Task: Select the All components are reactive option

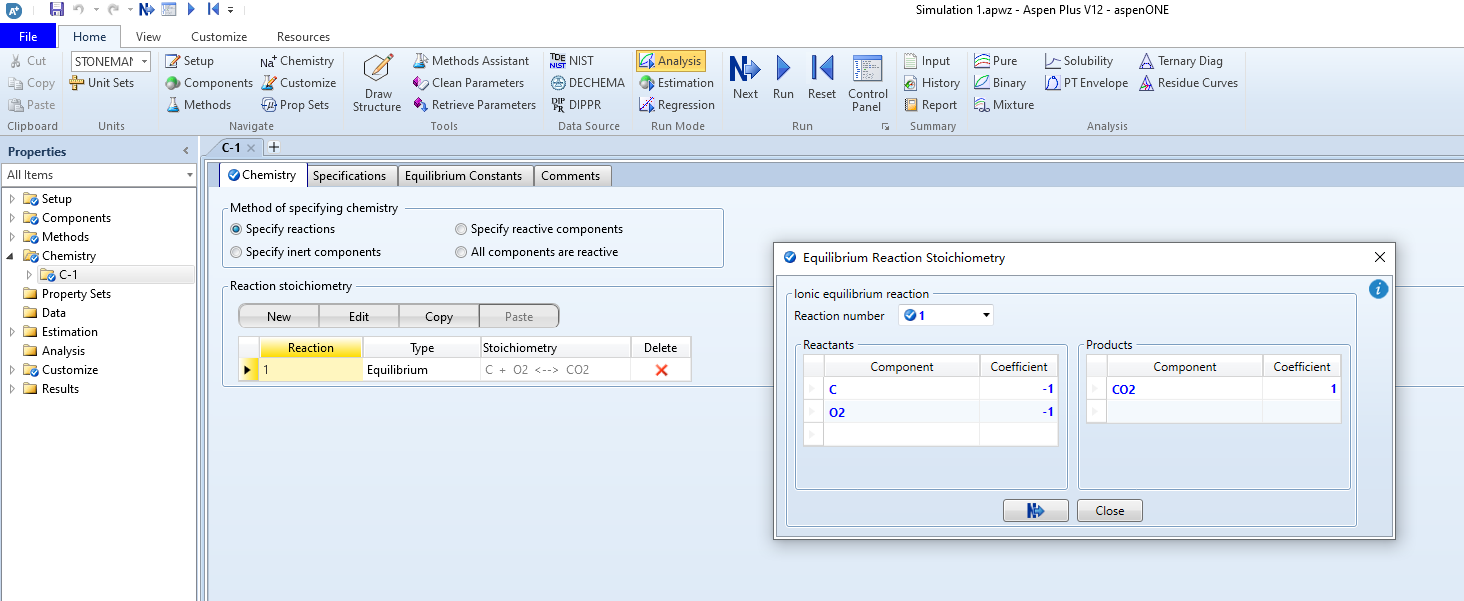Action: click(462, 252)
